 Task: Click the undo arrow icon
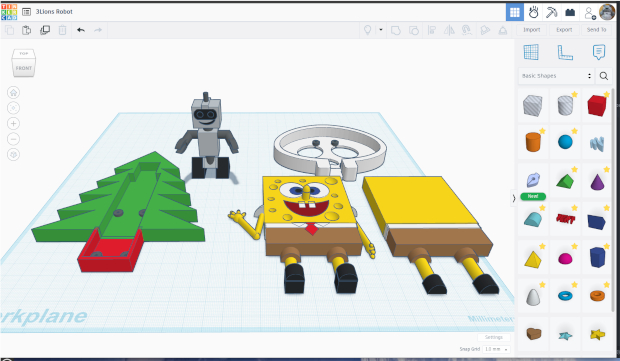(x=81, y=30)
